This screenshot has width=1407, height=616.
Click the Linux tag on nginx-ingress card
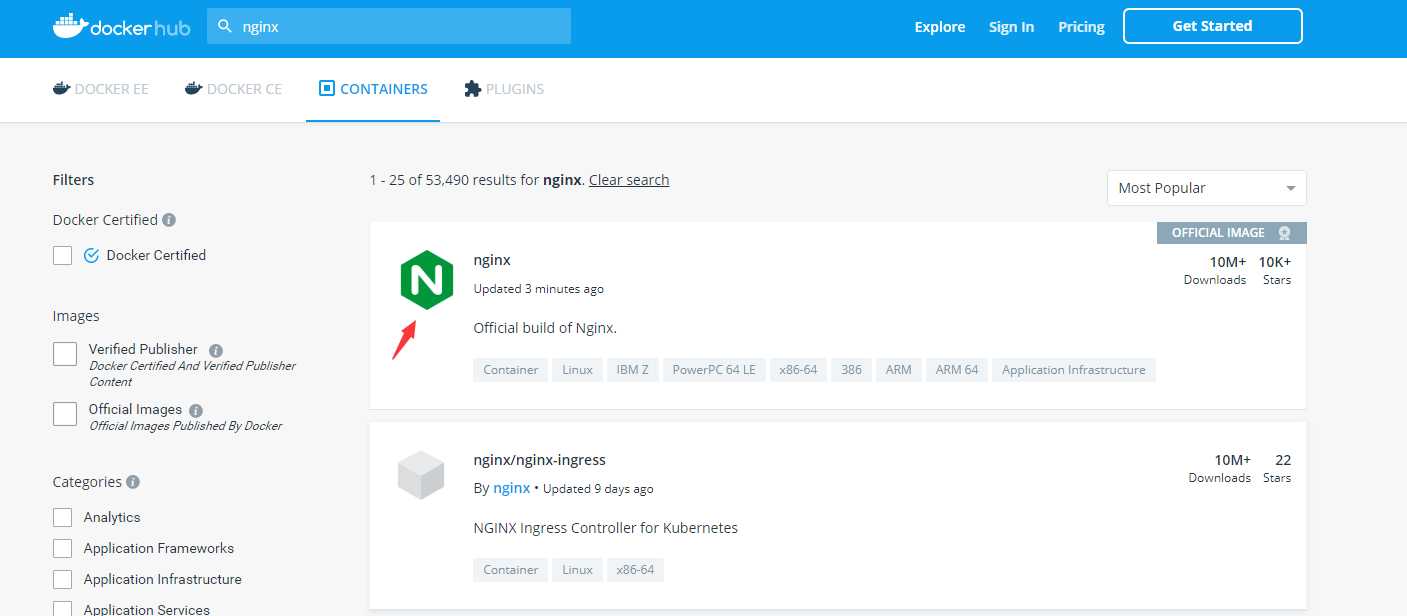[x=577, y=570]
